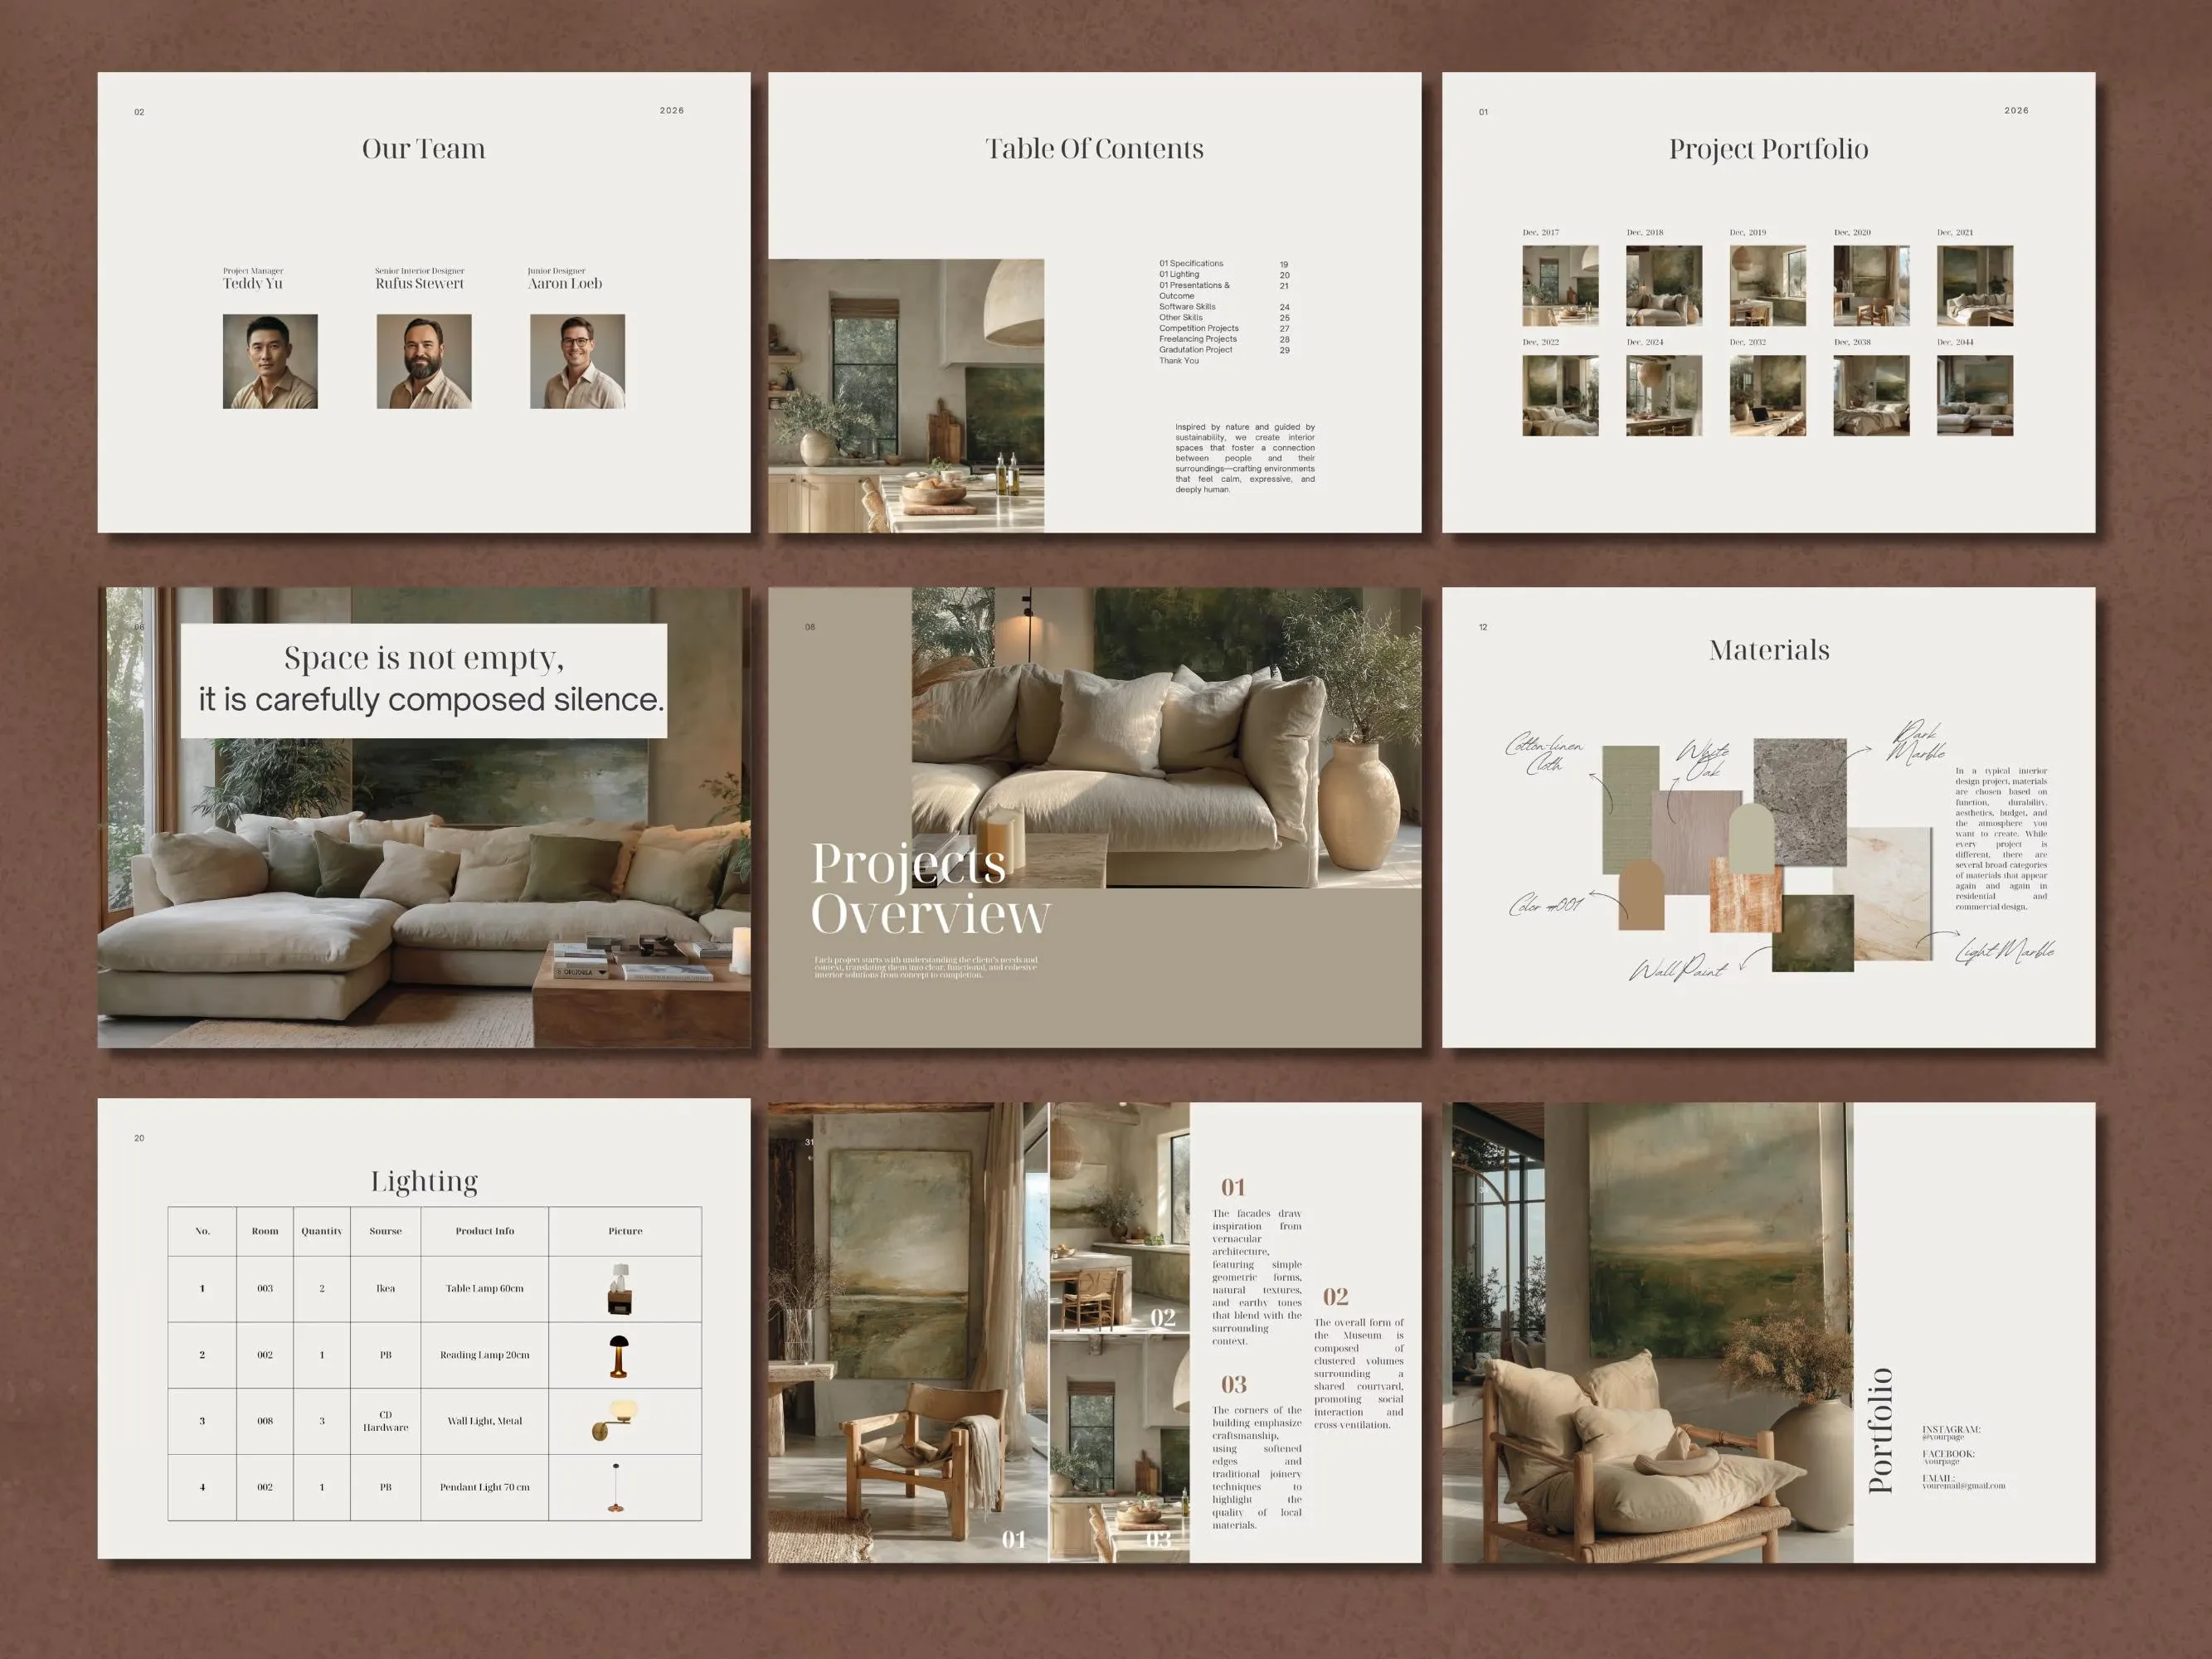The height and width of the screenshot is (1659, 2212).
Task: Open the Dec. 2022 portfolio thumbnail
Action: click(1560, 395)
